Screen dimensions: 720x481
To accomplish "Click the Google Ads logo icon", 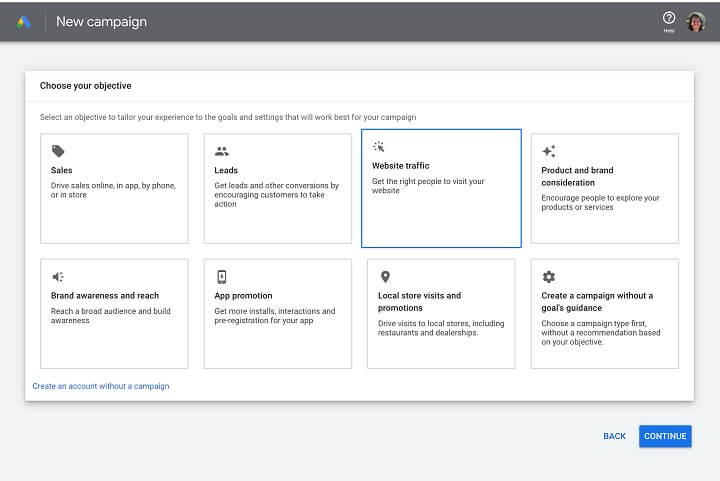I will click(24, 22).
